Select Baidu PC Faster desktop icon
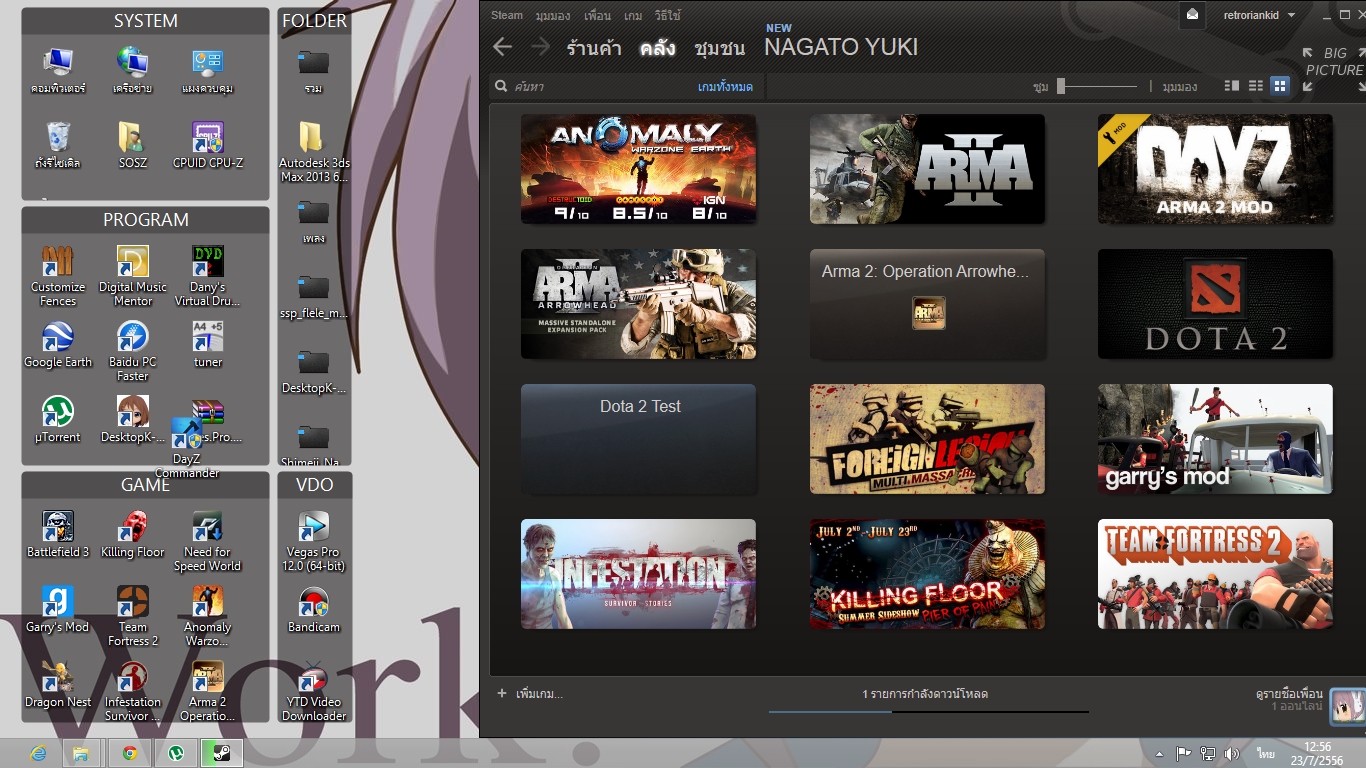 [x=133, y=352]
